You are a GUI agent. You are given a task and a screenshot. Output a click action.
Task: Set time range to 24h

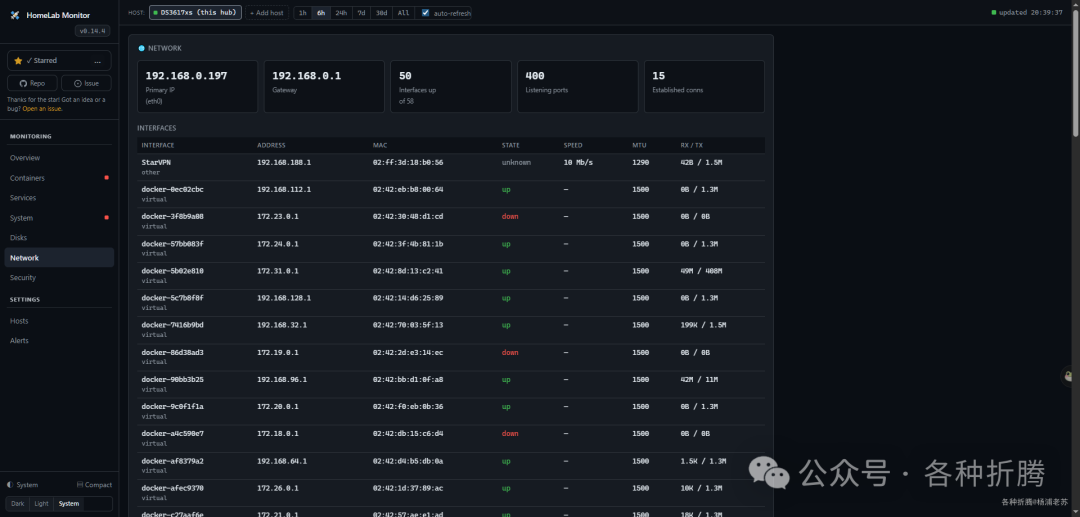tap(341, 12)
